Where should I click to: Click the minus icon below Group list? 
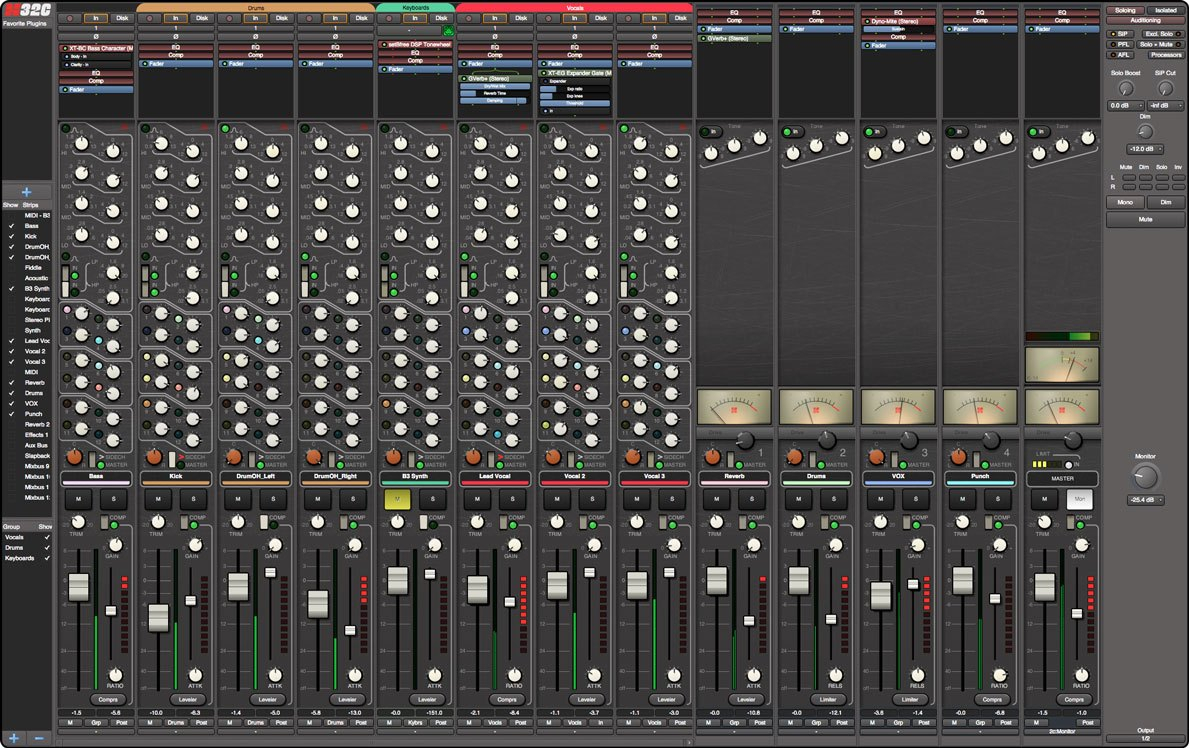39,737
